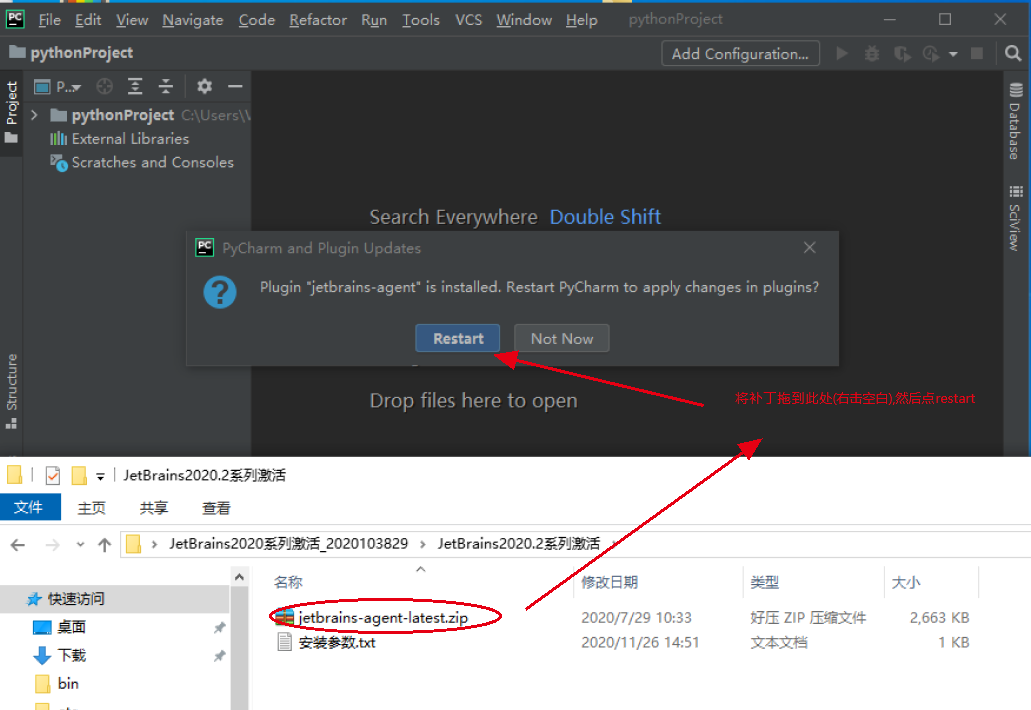Open the 共享 ribbon tab in Explorer

[154, 508]
